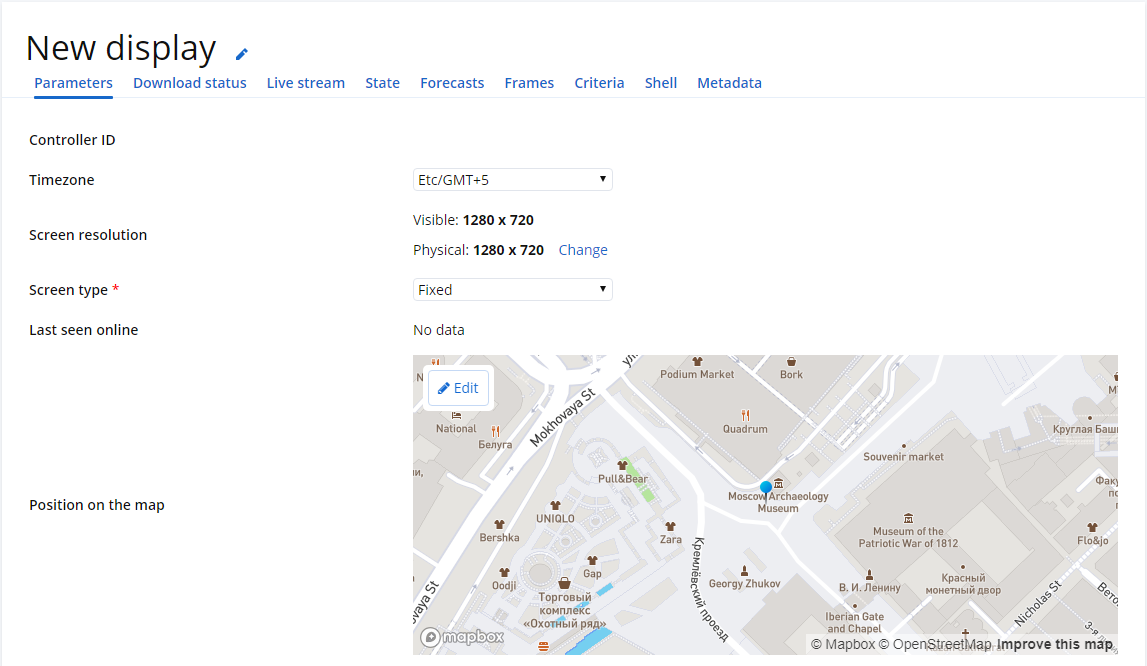The image size is (1147, 666).
Task: Click the metro station icon at map bottom
Action: pyautogui.click(x=543, y=645)
